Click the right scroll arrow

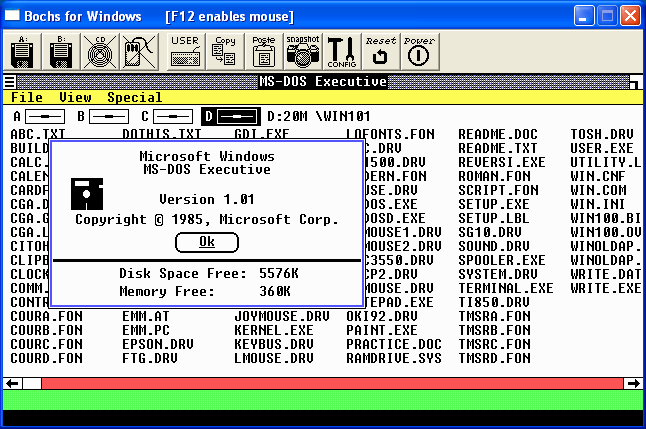[x=633, y=384]
